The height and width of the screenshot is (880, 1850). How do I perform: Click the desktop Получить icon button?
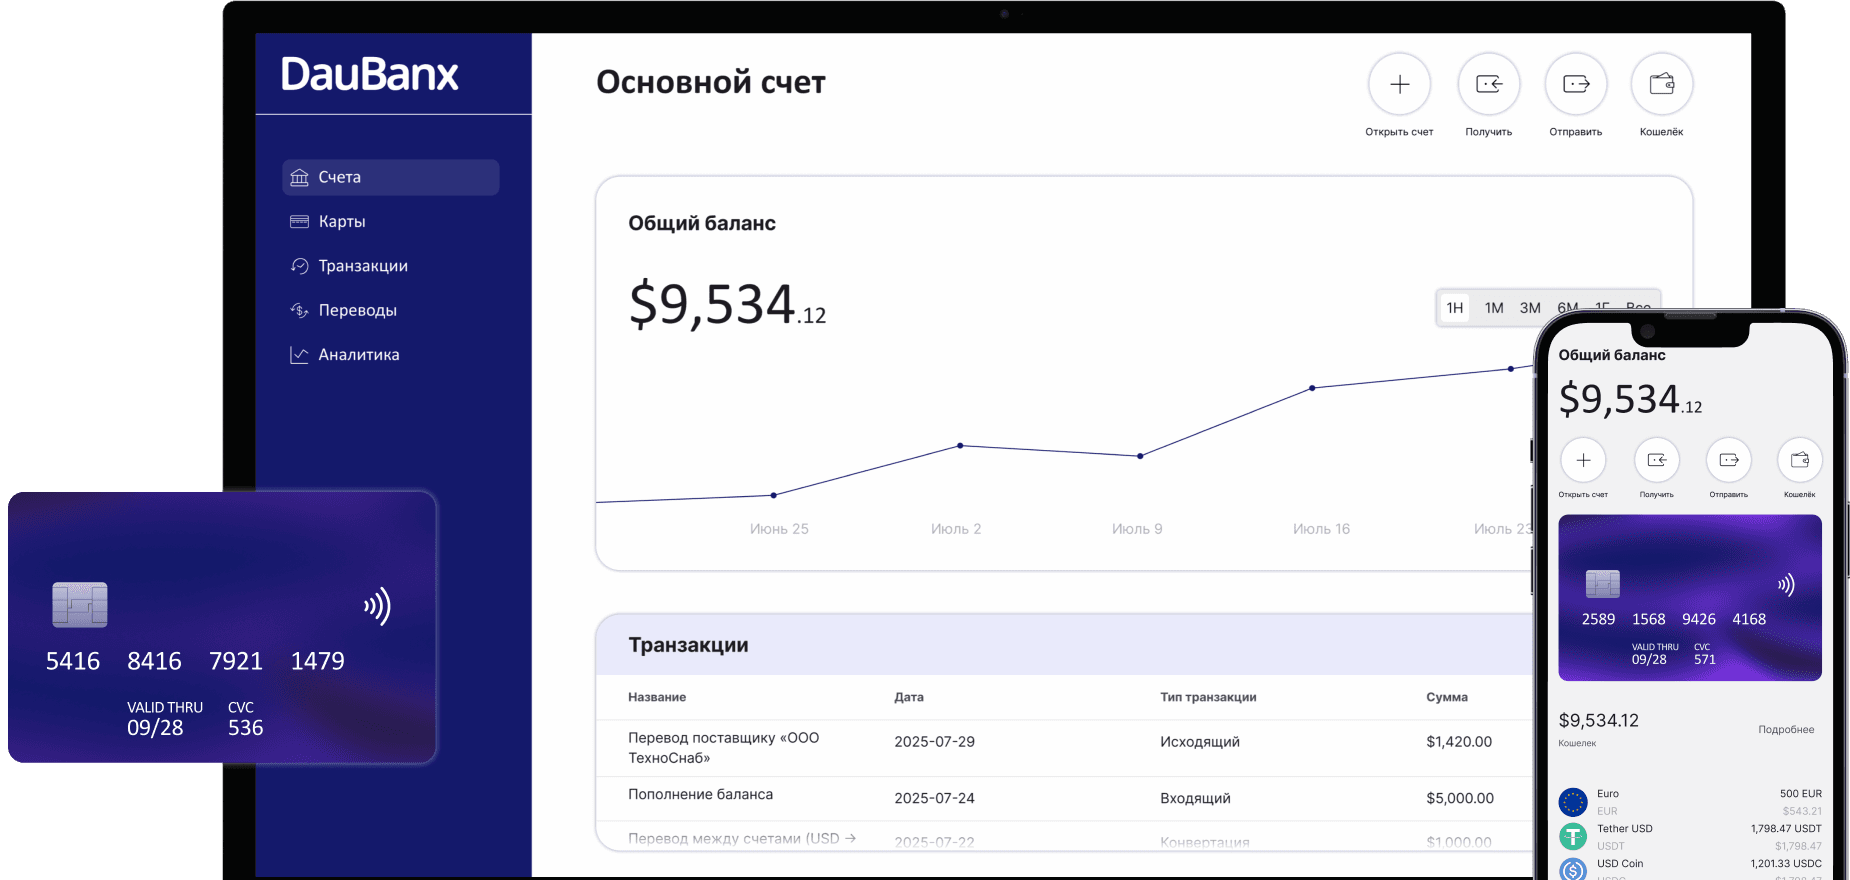(x=1489, y=84)
